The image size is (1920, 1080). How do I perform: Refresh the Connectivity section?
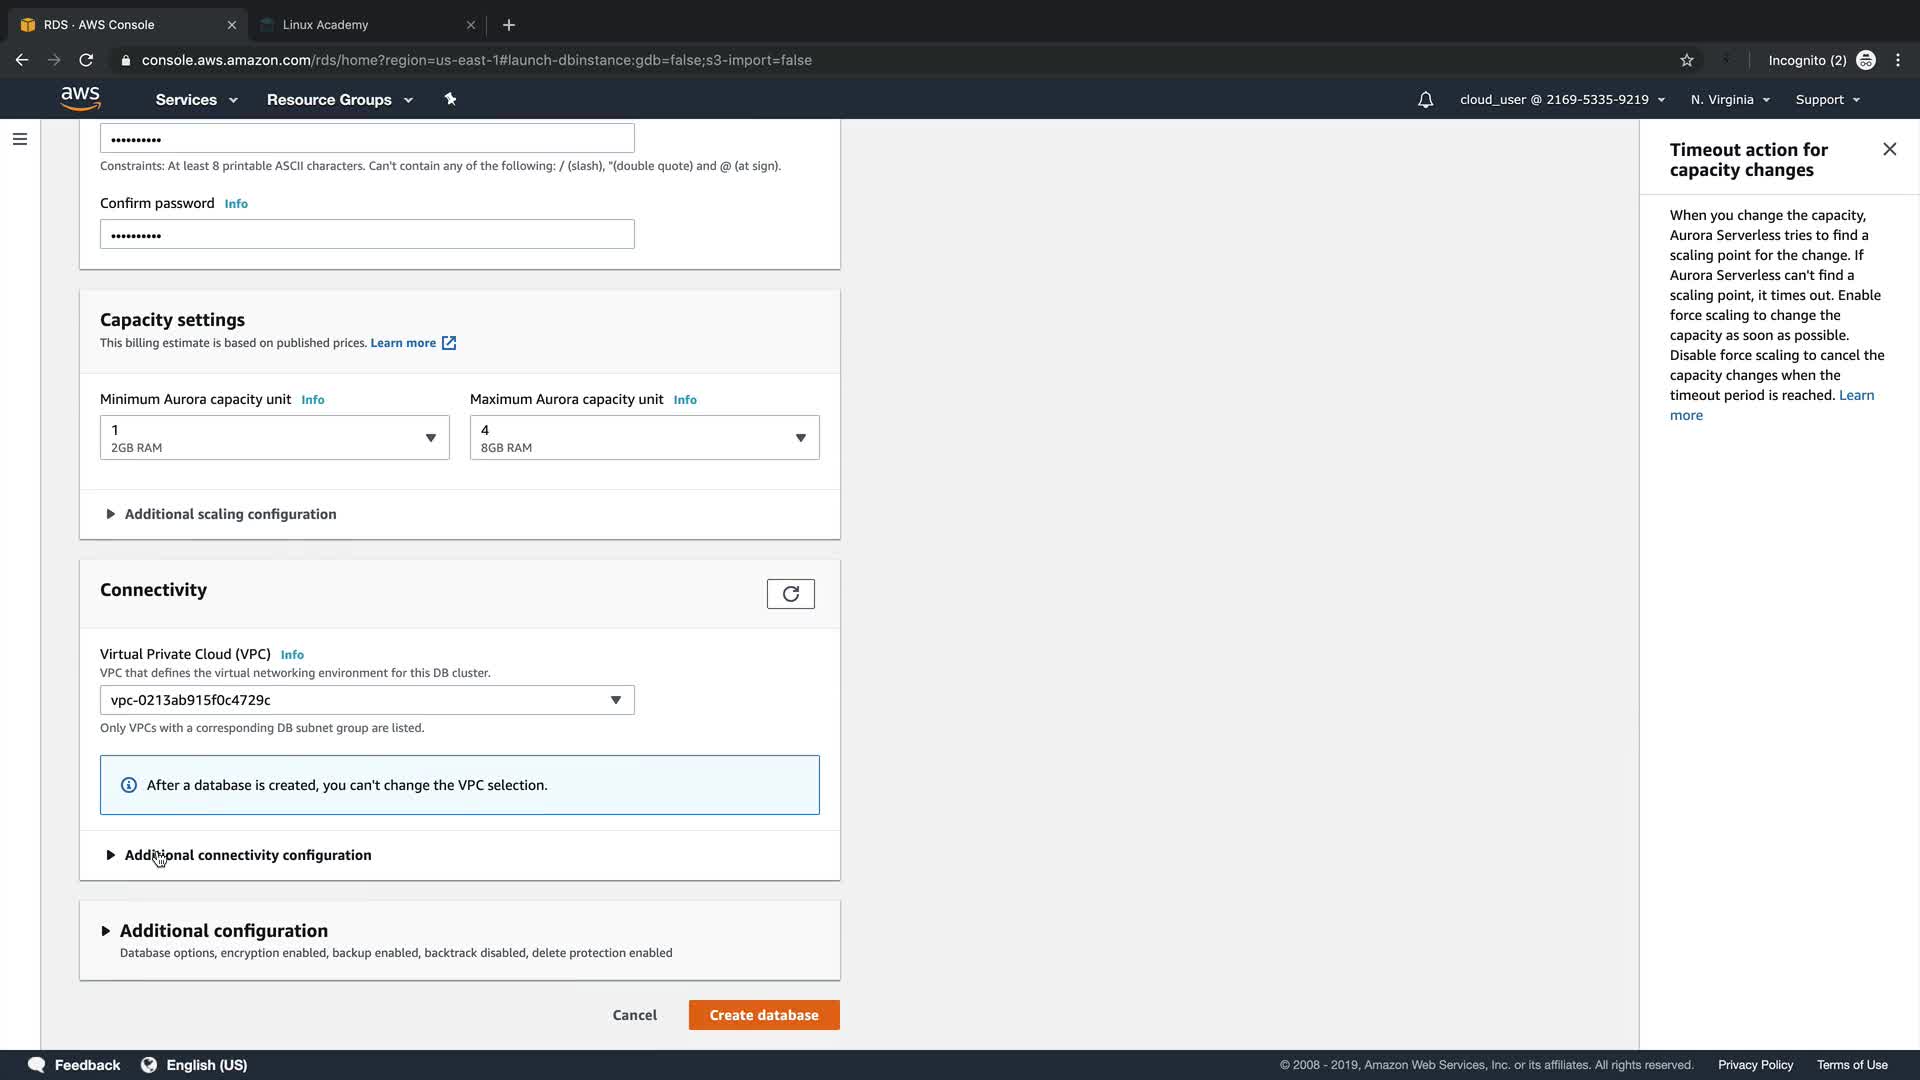(x=790, y=594)
